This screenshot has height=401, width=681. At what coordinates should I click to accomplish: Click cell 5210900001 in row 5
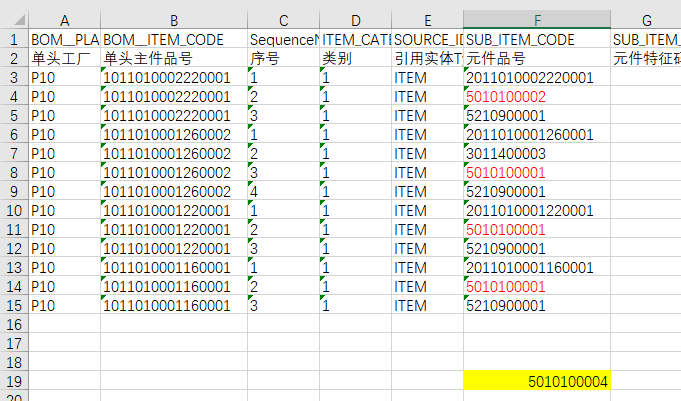tap(537, 116)
